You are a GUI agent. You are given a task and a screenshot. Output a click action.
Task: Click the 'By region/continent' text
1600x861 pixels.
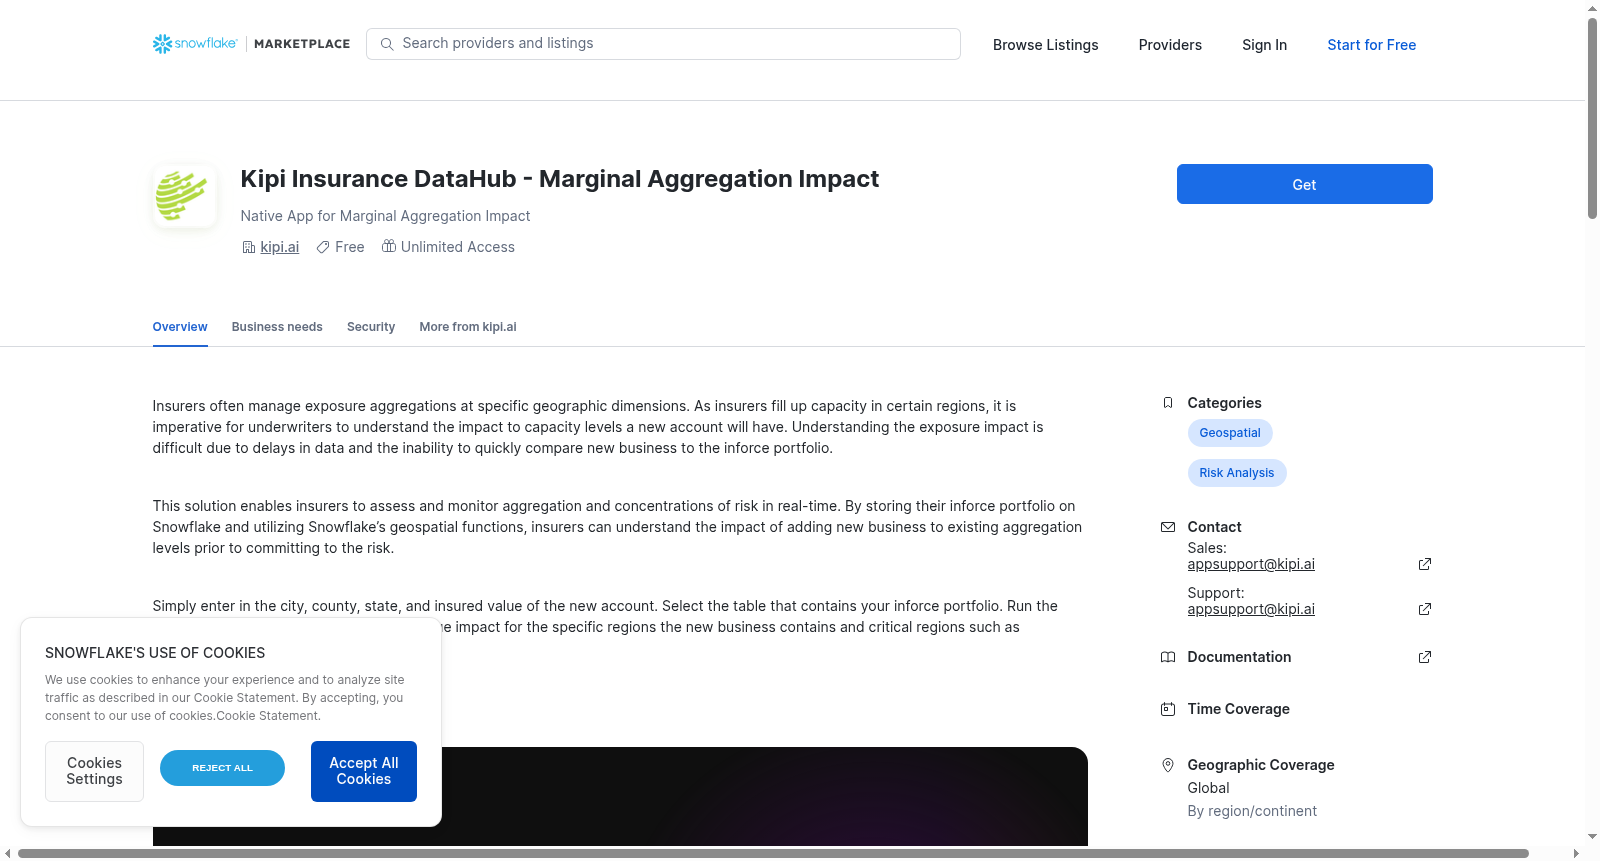pos(1252,811)
